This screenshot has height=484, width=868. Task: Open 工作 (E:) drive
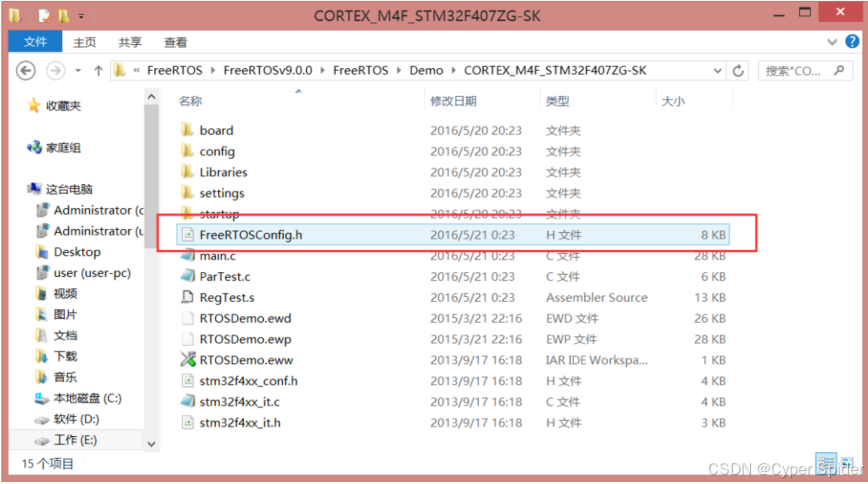75,440
